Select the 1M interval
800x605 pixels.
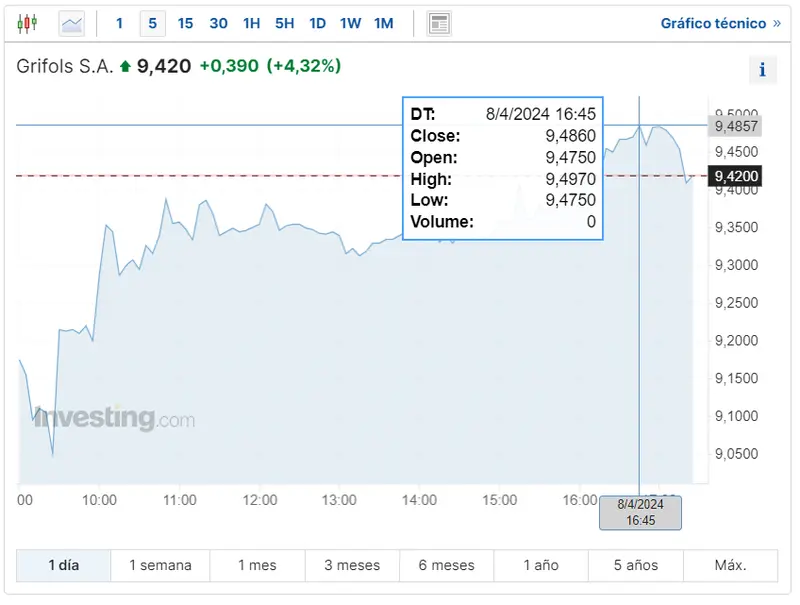pyautogui.click(x=383, y=22)
